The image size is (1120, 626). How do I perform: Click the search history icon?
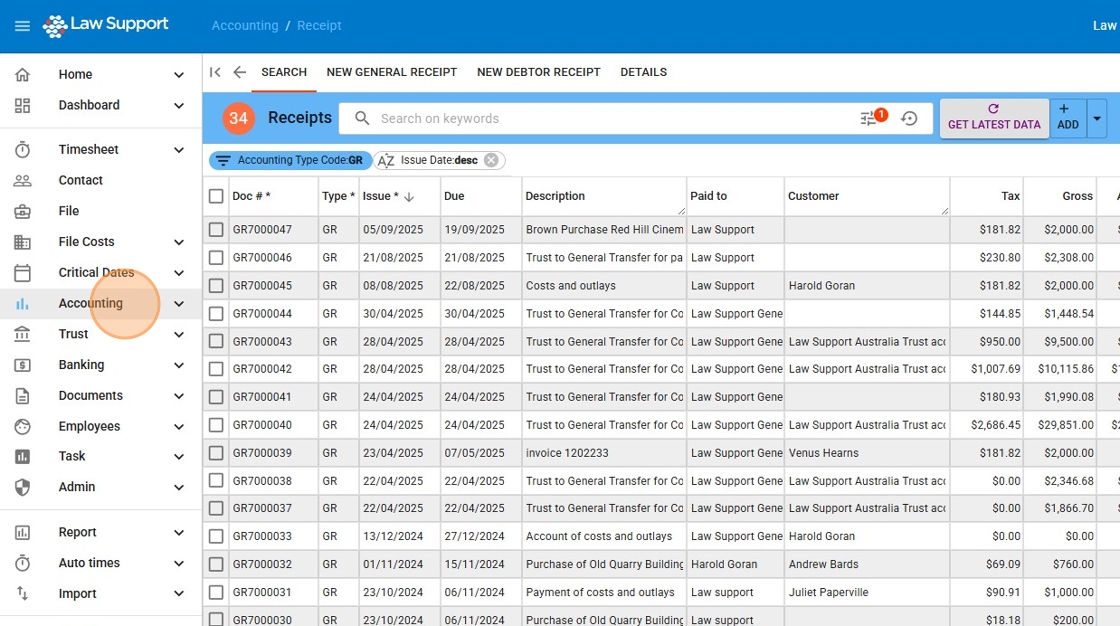909,118
